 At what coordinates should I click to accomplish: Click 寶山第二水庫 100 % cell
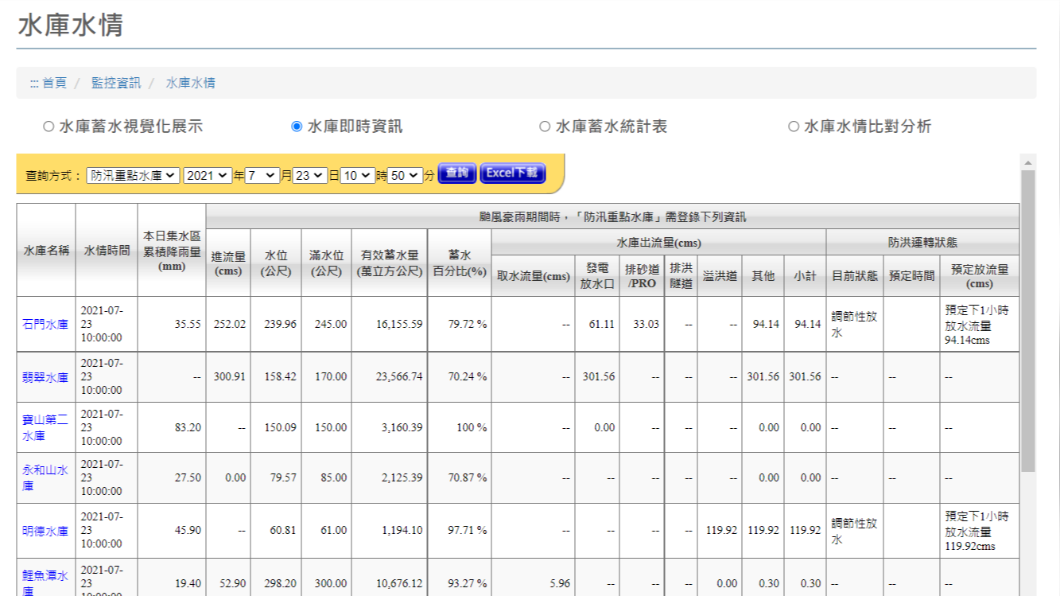[x=460, y=428]
